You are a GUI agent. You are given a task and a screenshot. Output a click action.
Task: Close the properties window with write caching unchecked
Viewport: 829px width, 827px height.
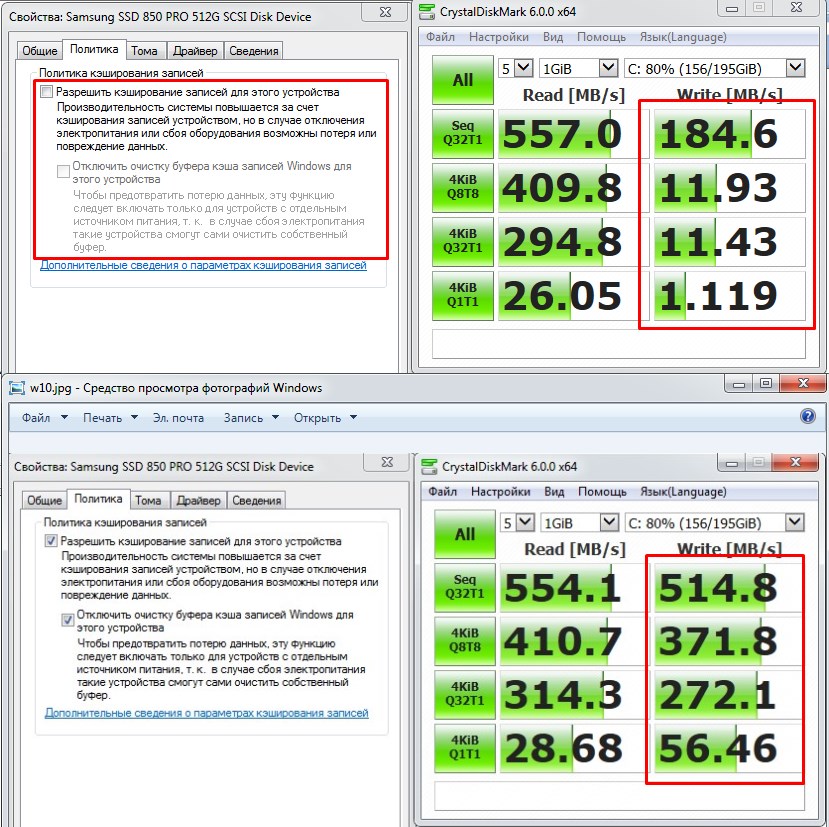[385, 12]
